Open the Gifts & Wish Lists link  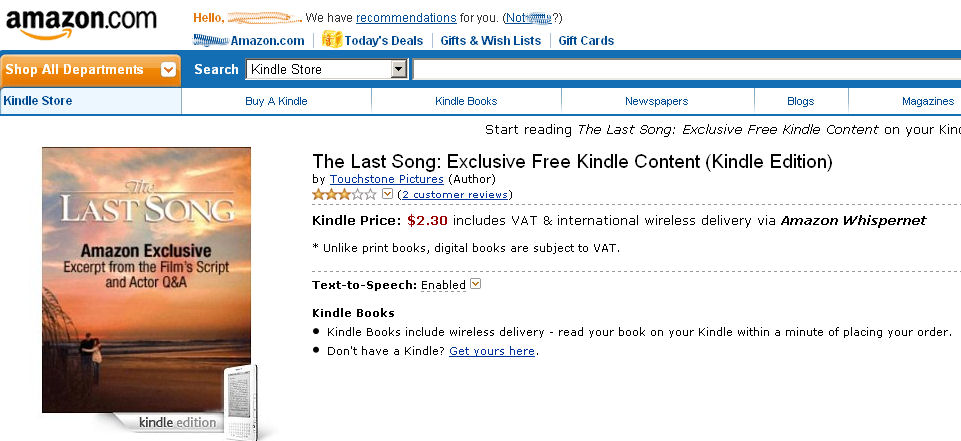point(490,41)
